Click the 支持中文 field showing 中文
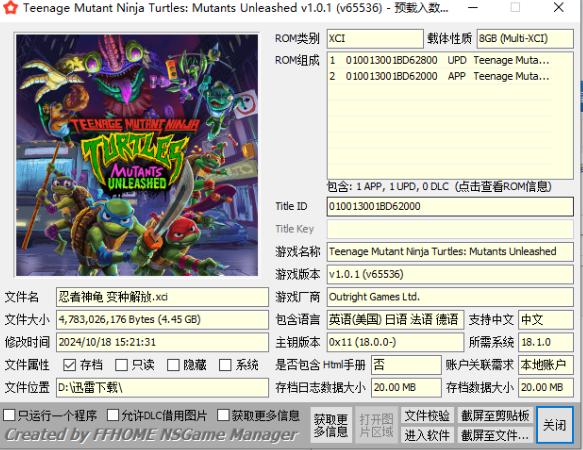Viewport: 583px width, 450px height. (x=546, y=320)
